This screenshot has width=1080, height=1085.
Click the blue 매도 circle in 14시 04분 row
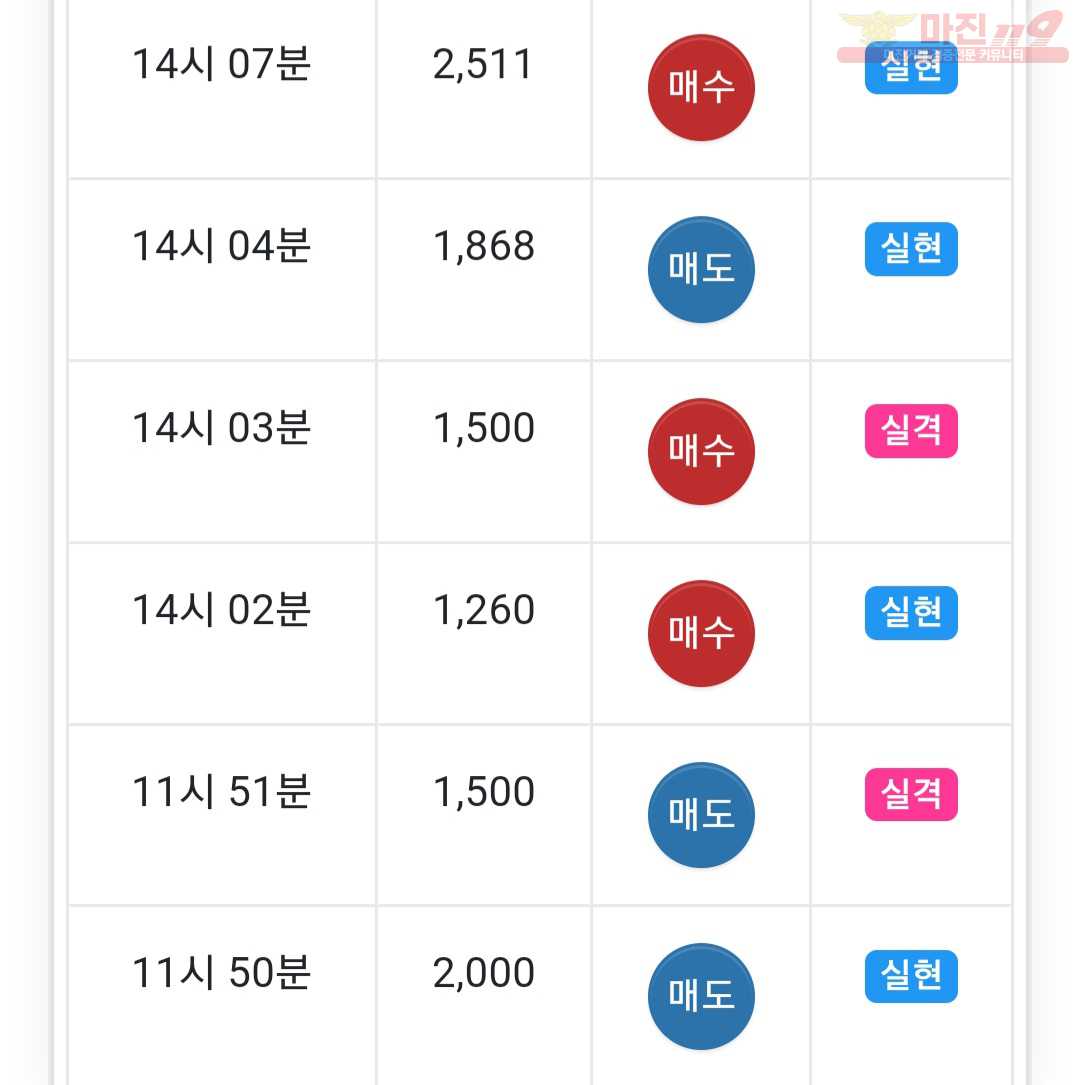[701, 269]
